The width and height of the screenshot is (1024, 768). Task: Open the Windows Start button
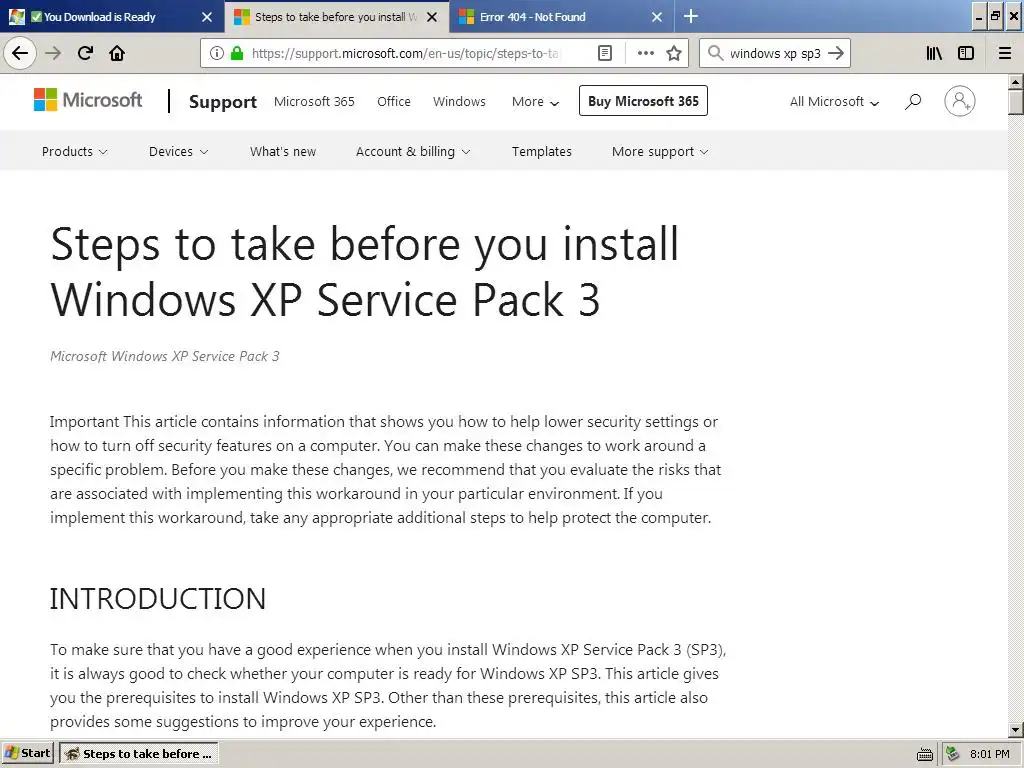27,754
